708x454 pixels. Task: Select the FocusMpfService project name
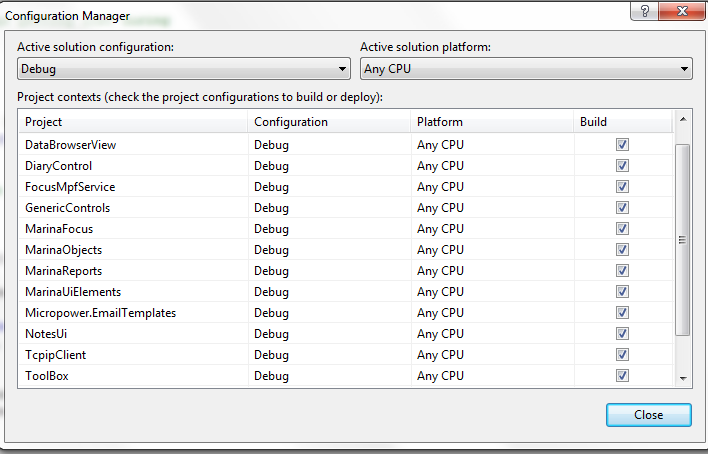pos(70,187)
